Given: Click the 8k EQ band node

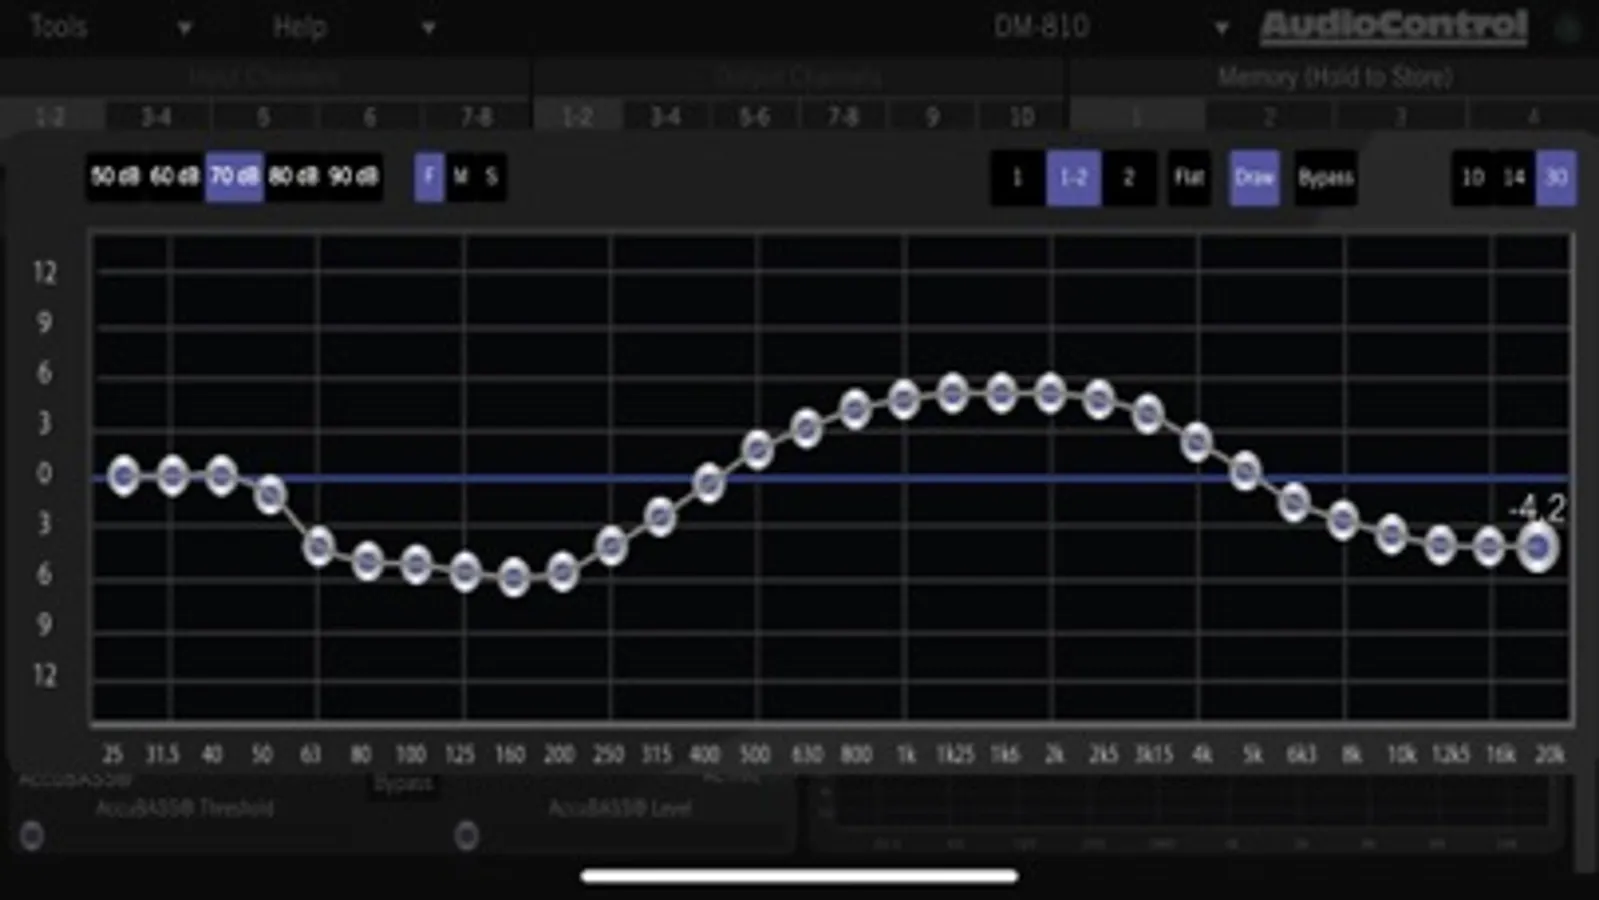Looking at the screenshot, I should tap(1343, 520).
